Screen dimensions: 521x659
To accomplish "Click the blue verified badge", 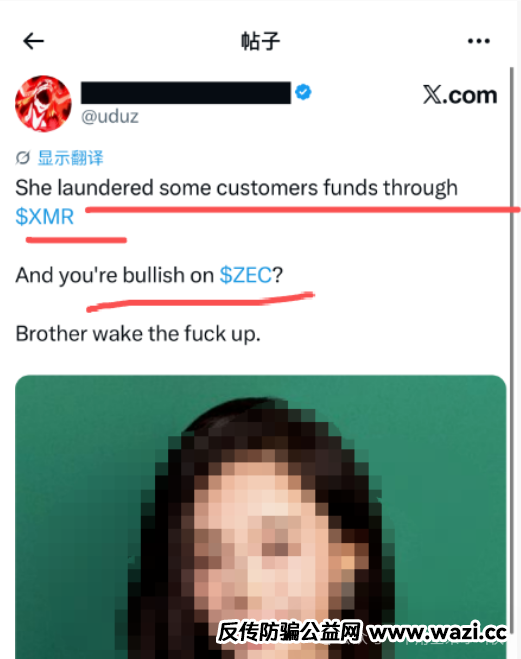I will tap(303, 92).
